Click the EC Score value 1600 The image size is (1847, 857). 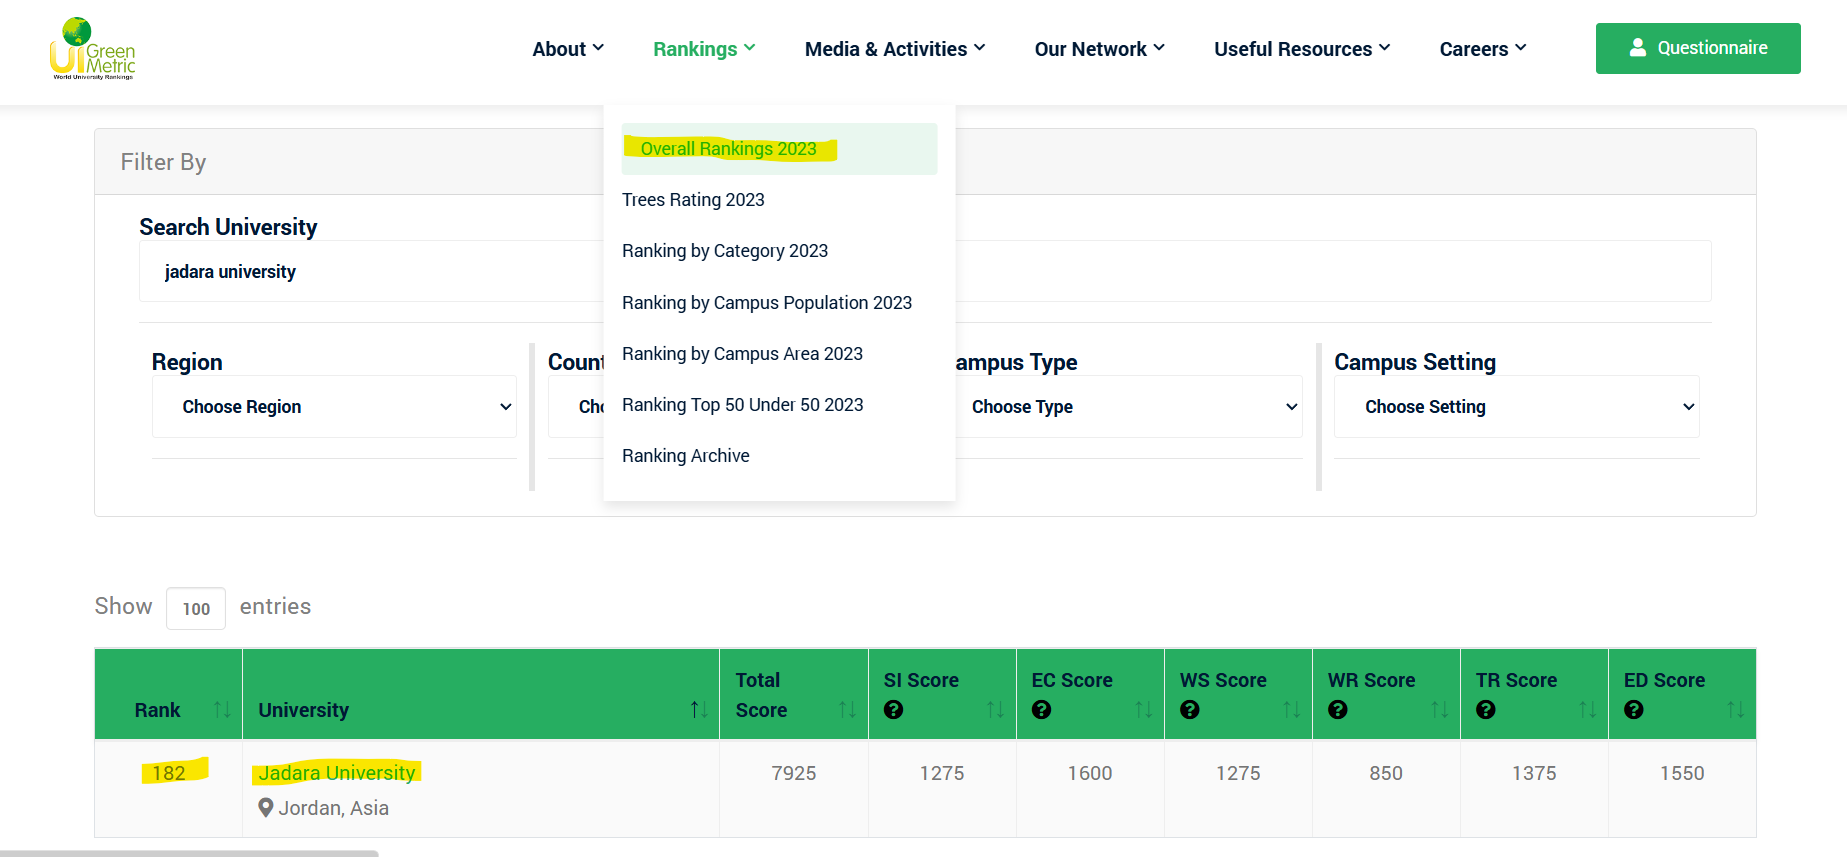pyautogui.click(x=1090, y=773)
